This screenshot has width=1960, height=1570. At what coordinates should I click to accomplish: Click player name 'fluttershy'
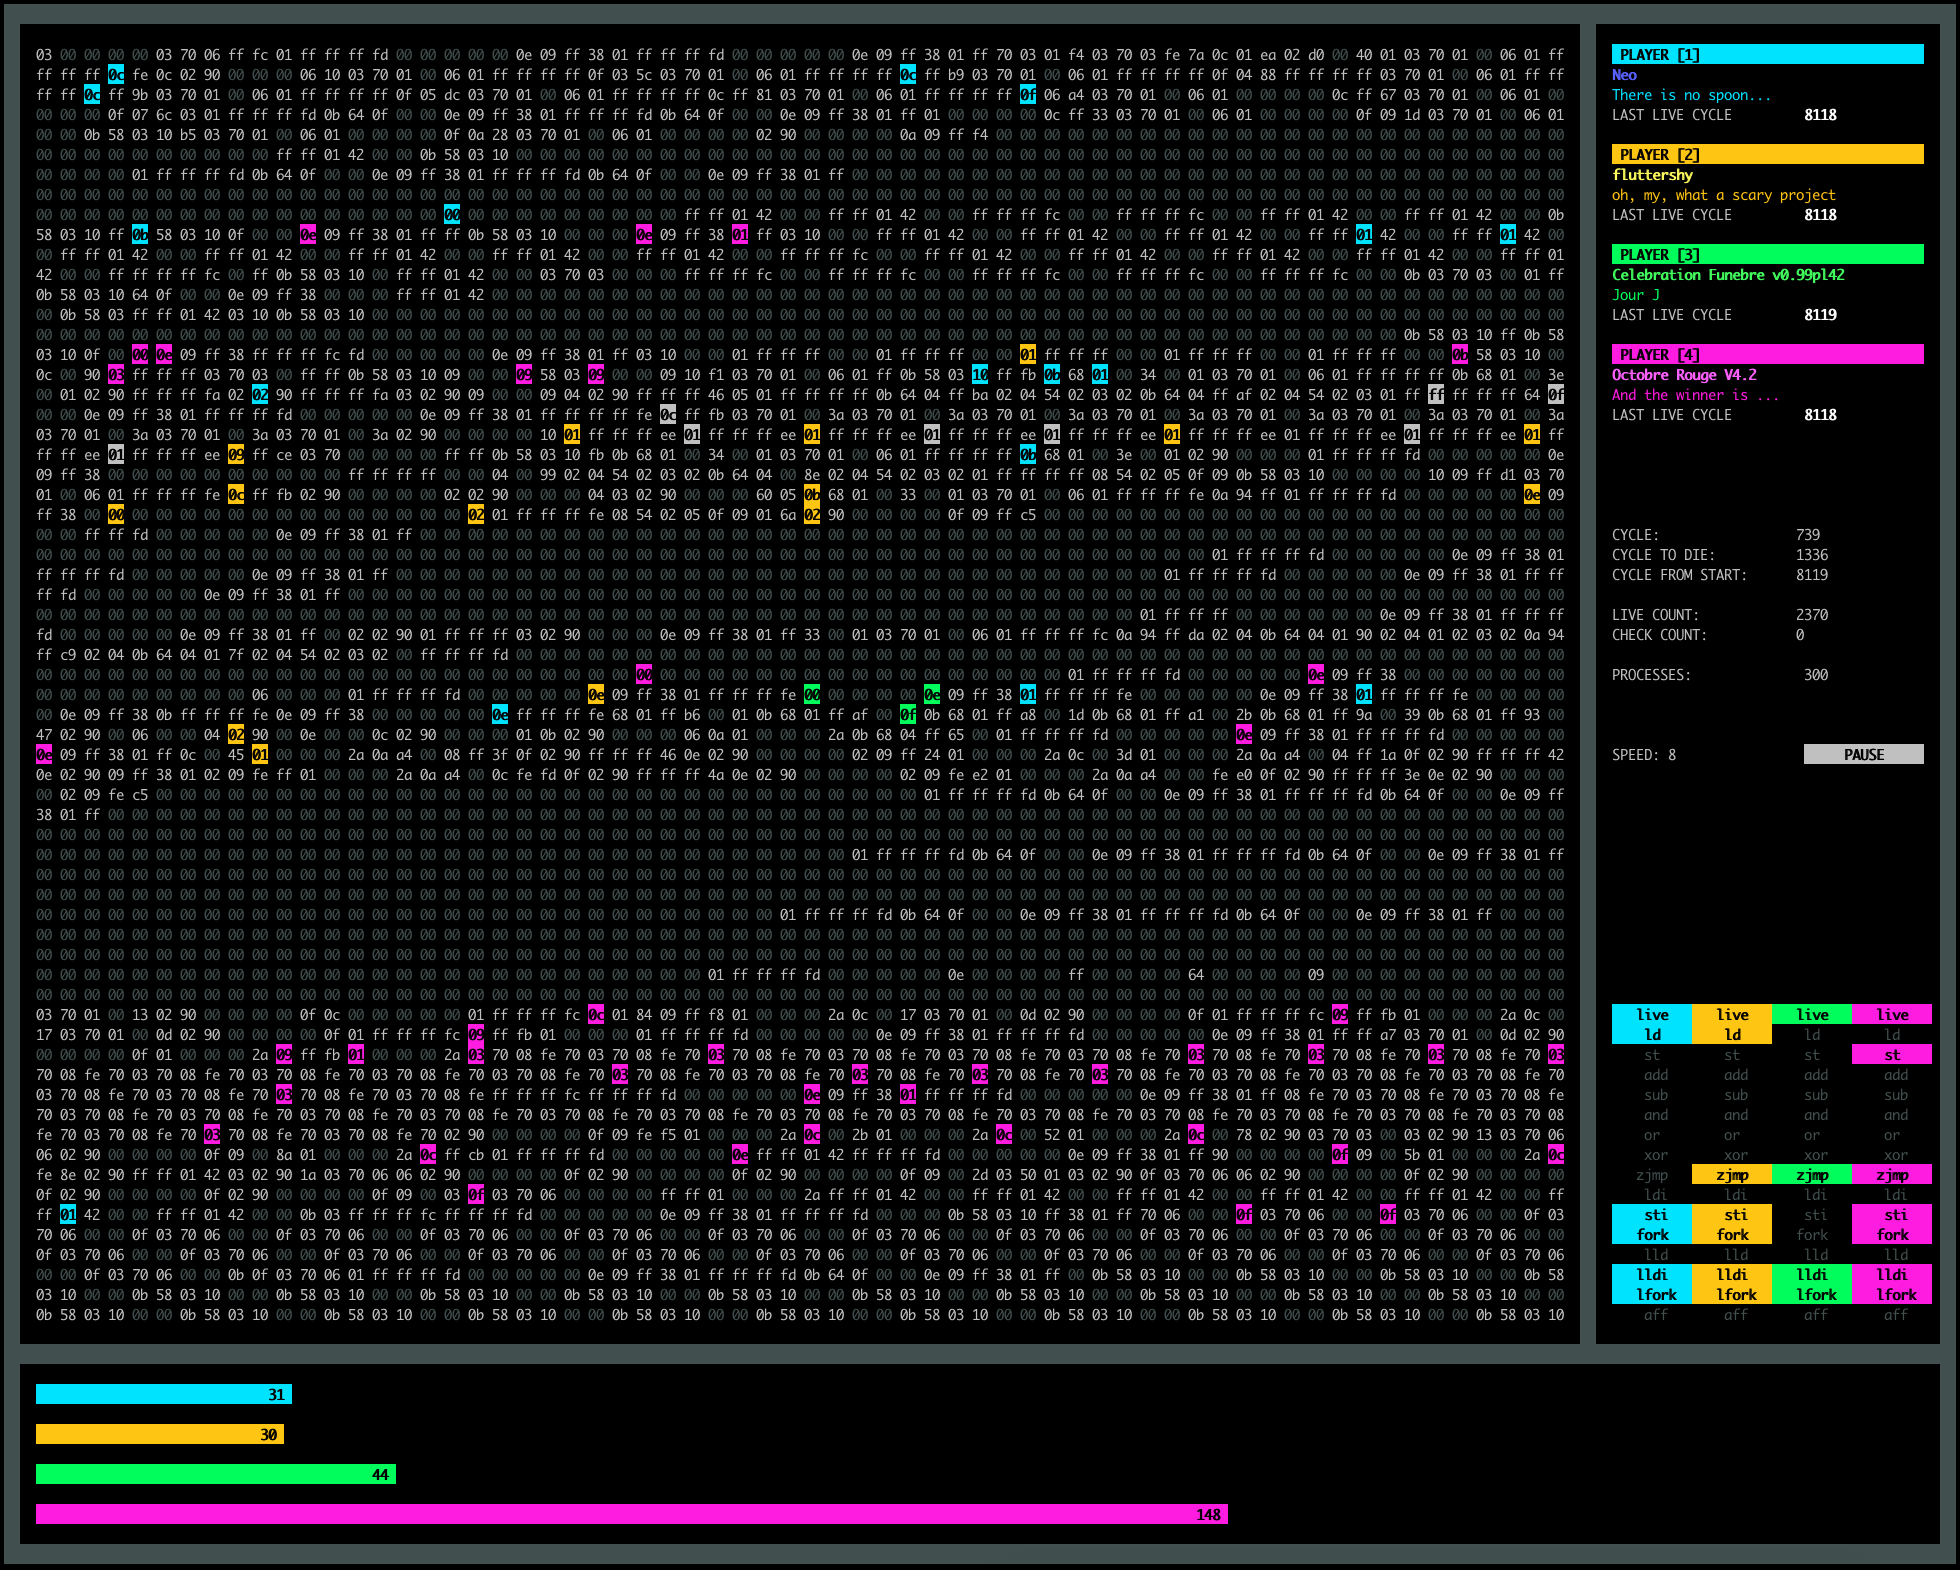[x=1652, y=174]
